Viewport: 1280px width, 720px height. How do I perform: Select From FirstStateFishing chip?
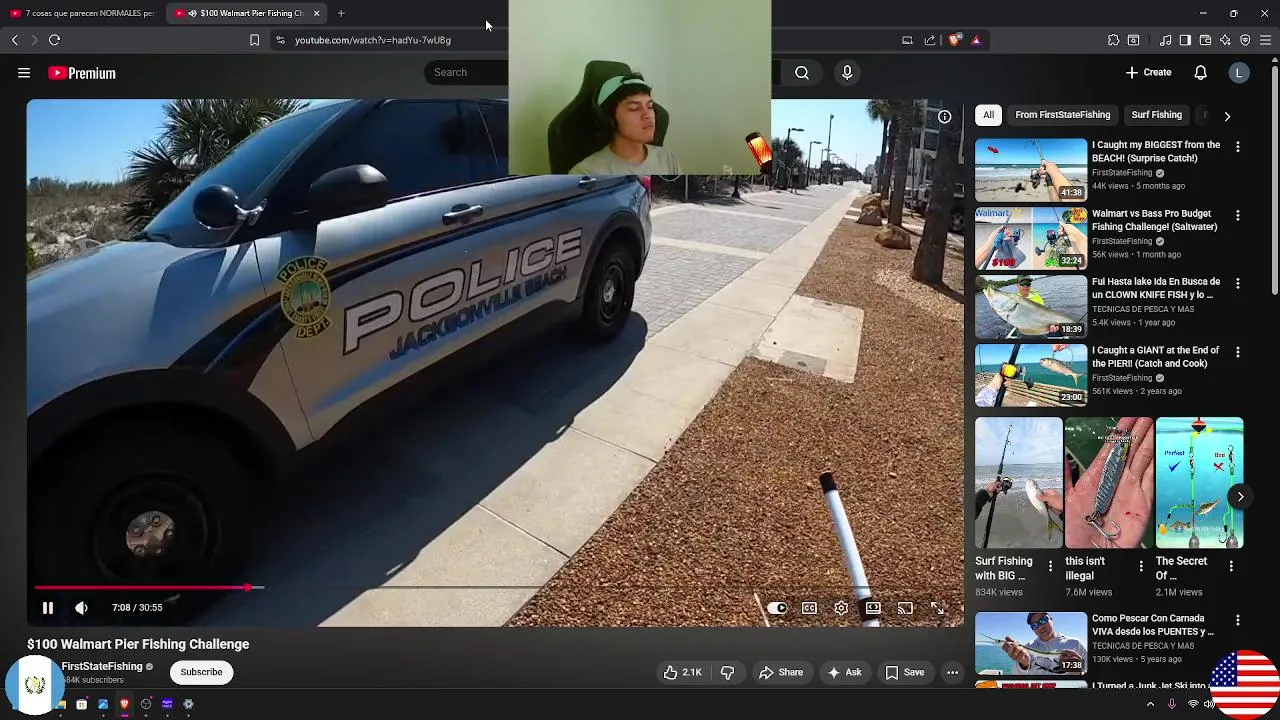pos(1062,115)
